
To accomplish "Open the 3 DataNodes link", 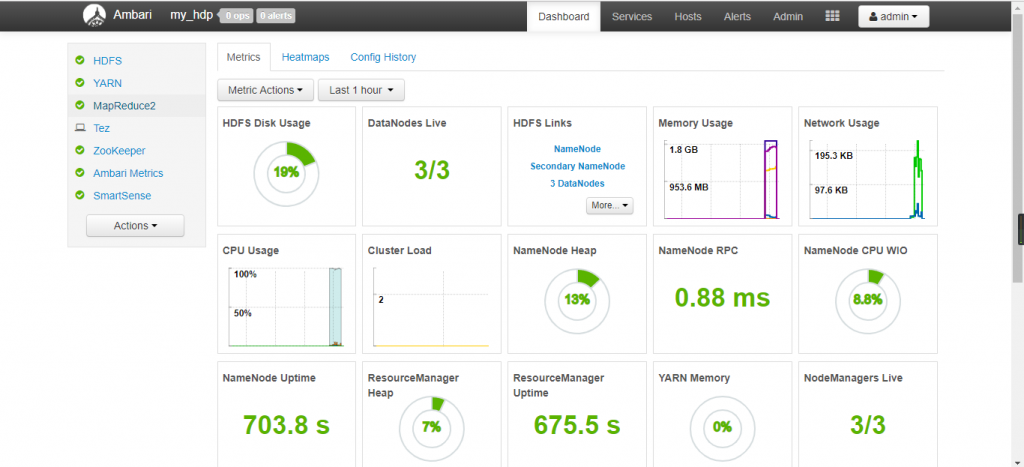I will point(577,184).
